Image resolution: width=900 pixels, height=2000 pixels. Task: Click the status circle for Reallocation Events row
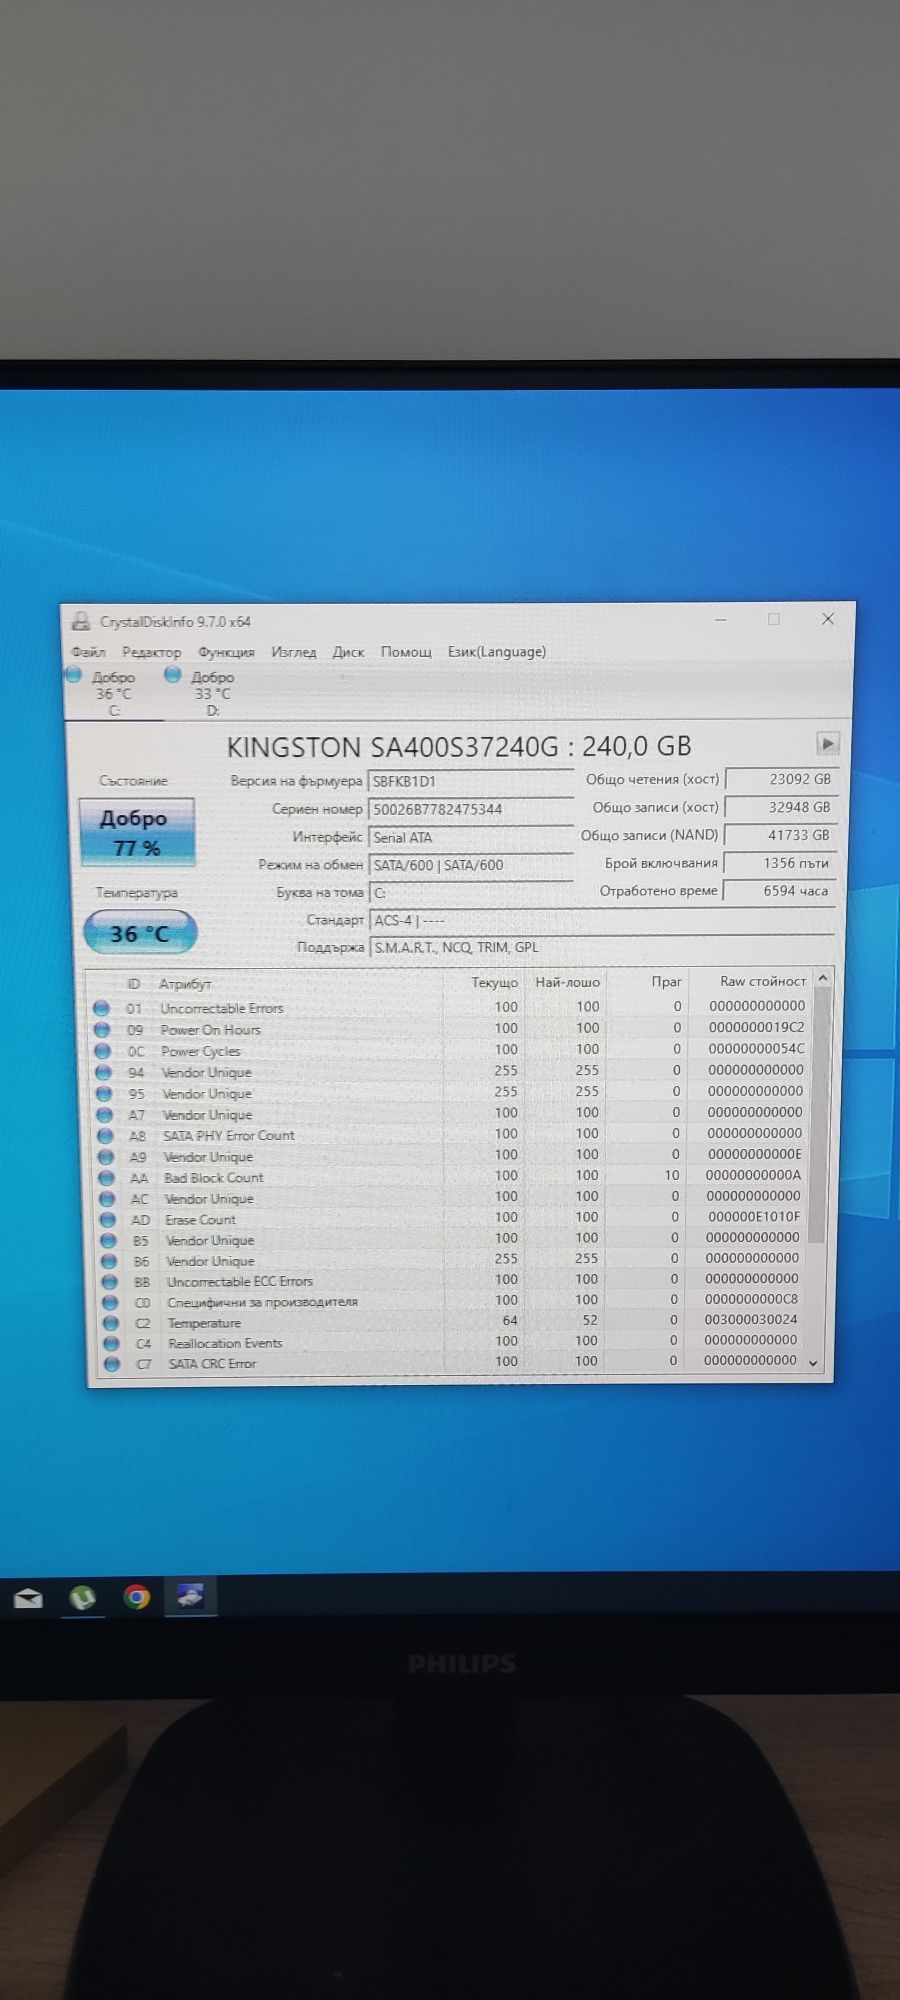tap(112, 1343)
